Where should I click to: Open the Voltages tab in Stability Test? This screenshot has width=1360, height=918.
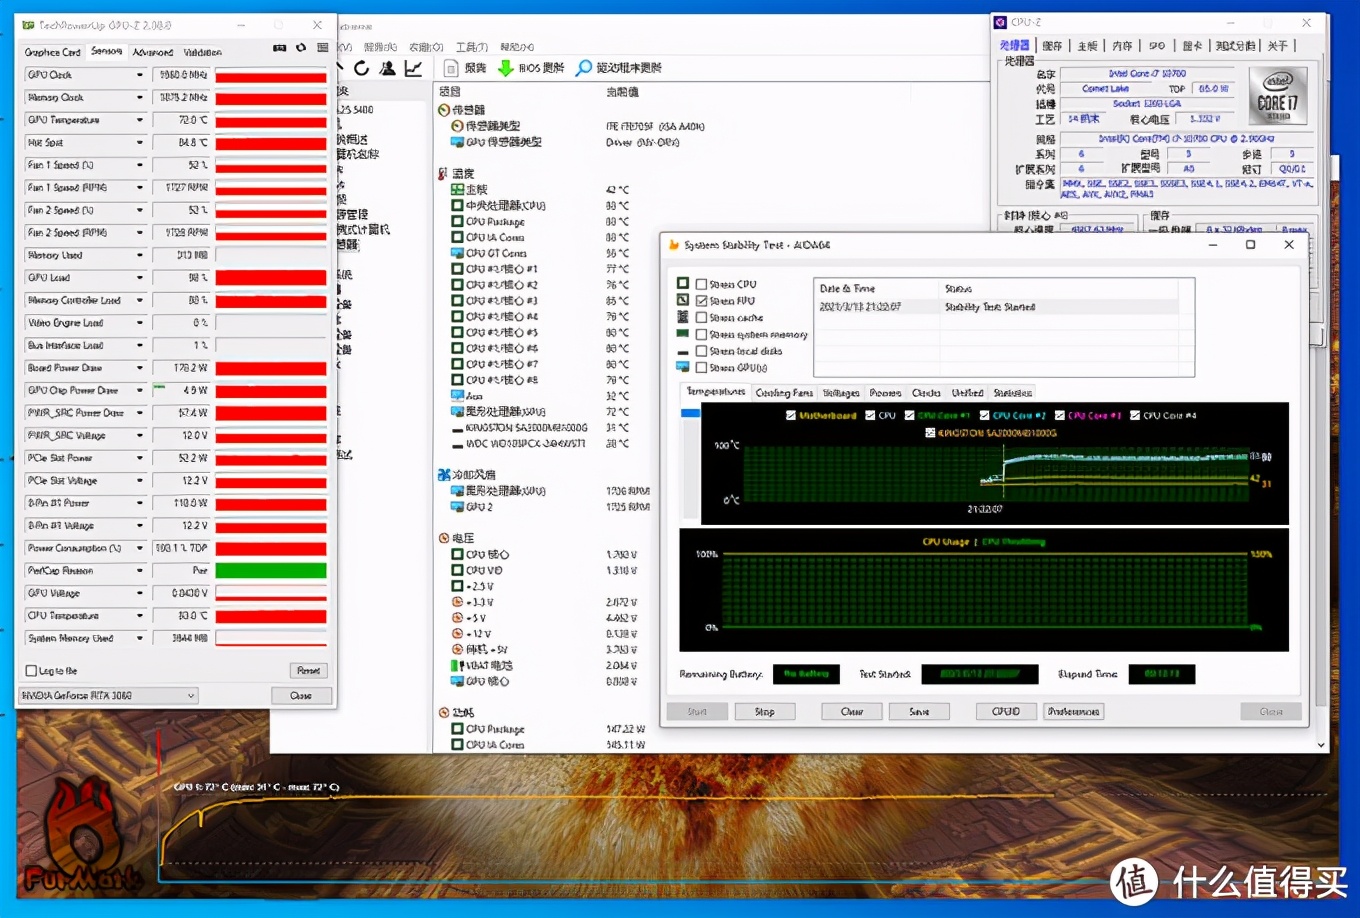coord(841,393)
